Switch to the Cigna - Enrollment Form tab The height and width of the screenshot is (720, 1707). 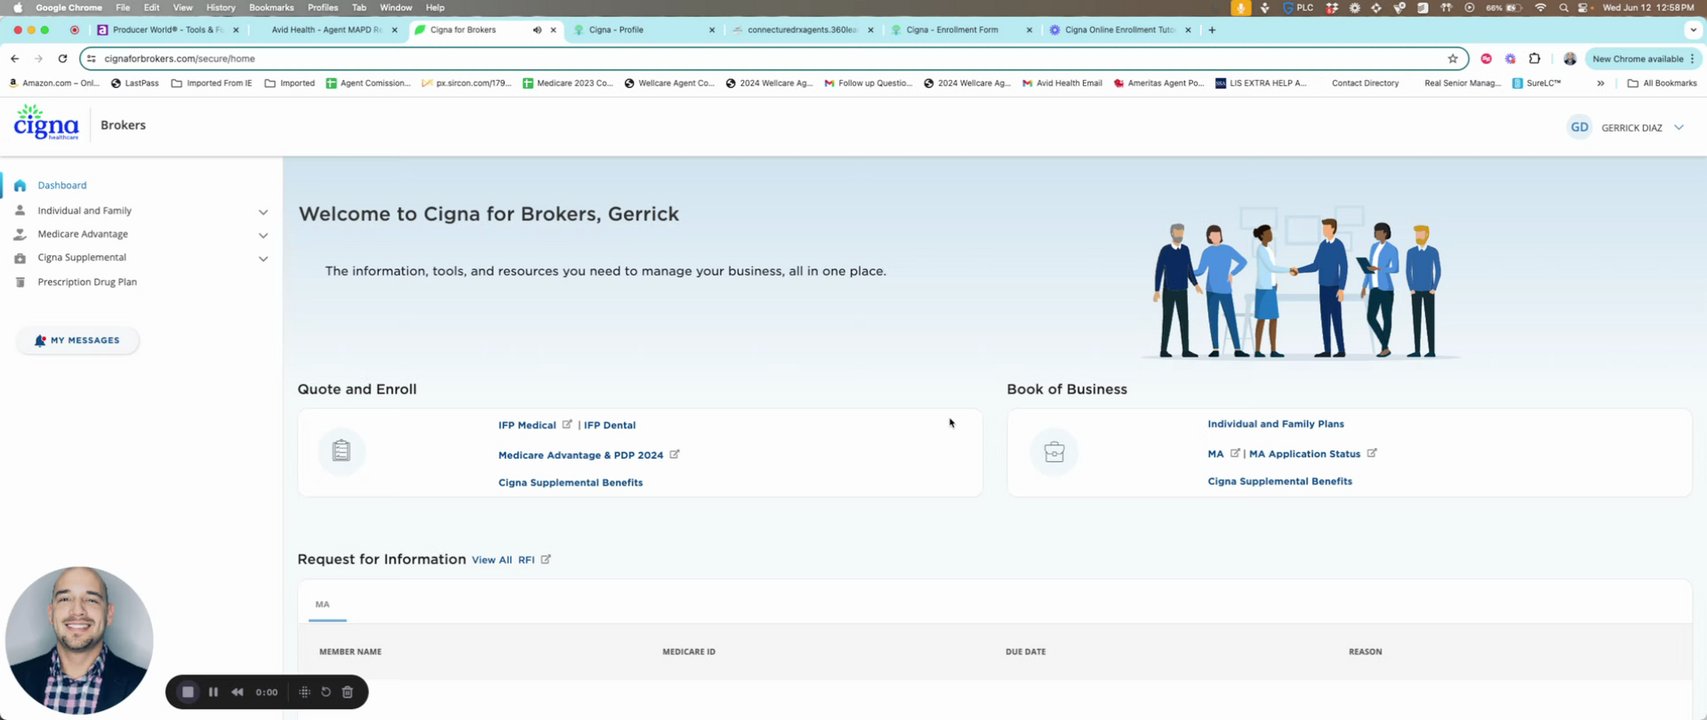[x=963, y=30]
